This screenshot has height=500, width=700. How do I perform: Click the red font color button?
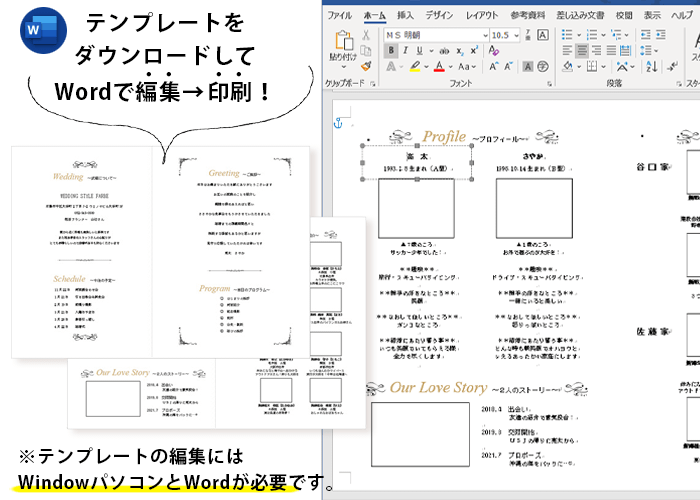438,67
